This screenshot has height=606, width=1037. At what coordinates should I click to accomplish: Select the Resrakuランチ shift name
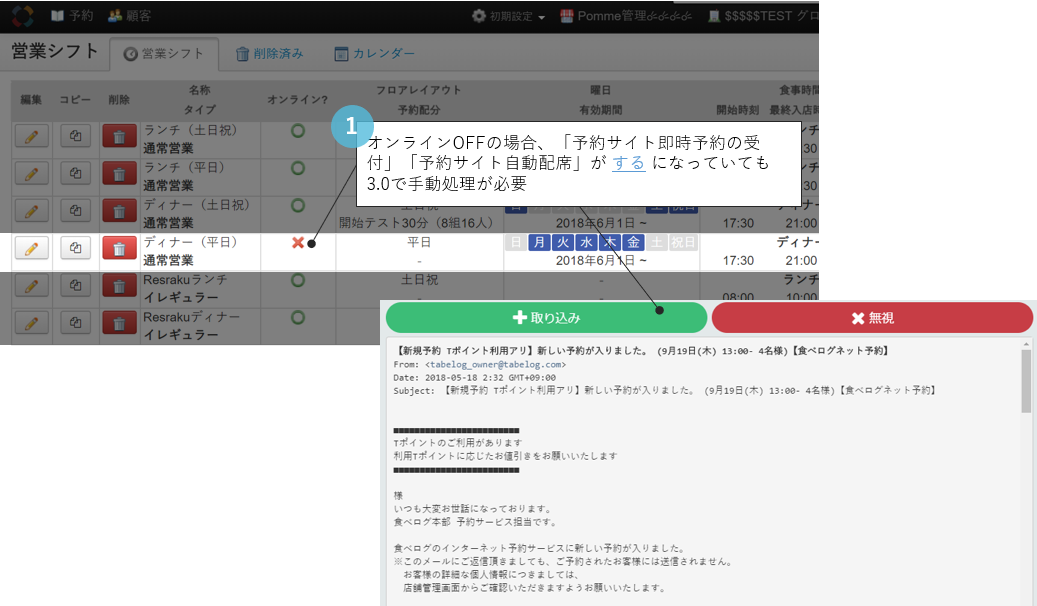185,280
